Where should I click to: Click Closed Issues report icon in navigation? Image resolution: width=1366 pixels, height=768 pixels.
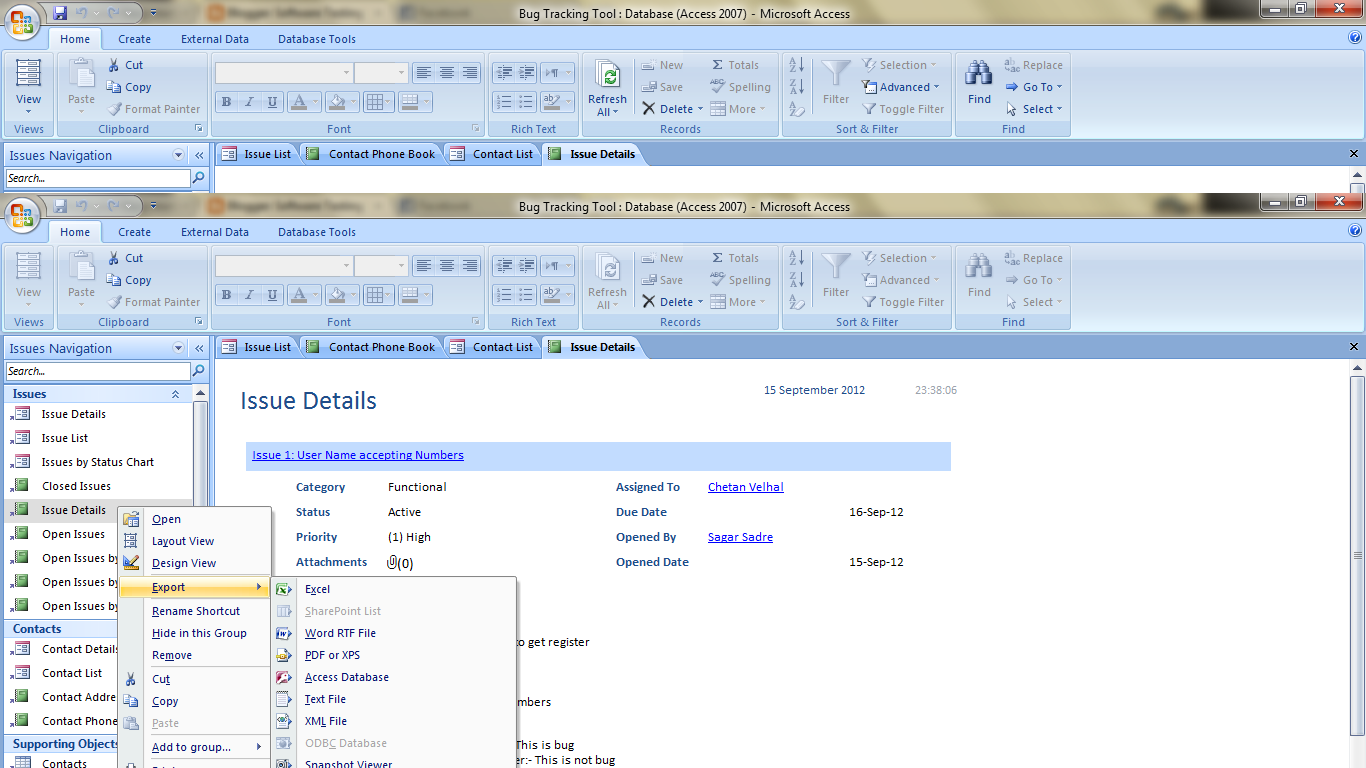click(20, 486)
